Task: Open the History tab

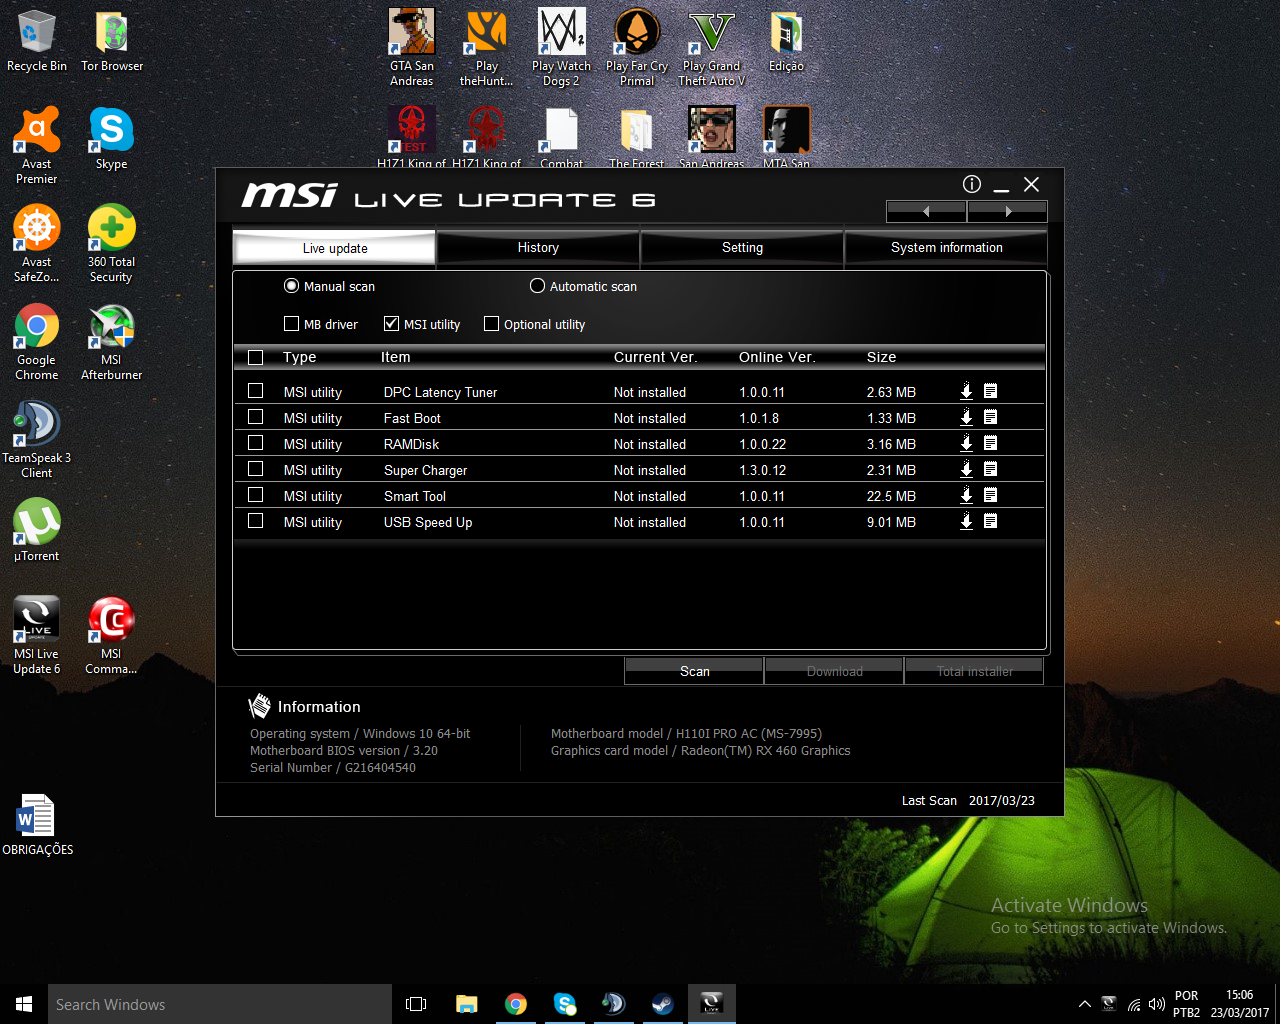Action: (x=538, y=248)
